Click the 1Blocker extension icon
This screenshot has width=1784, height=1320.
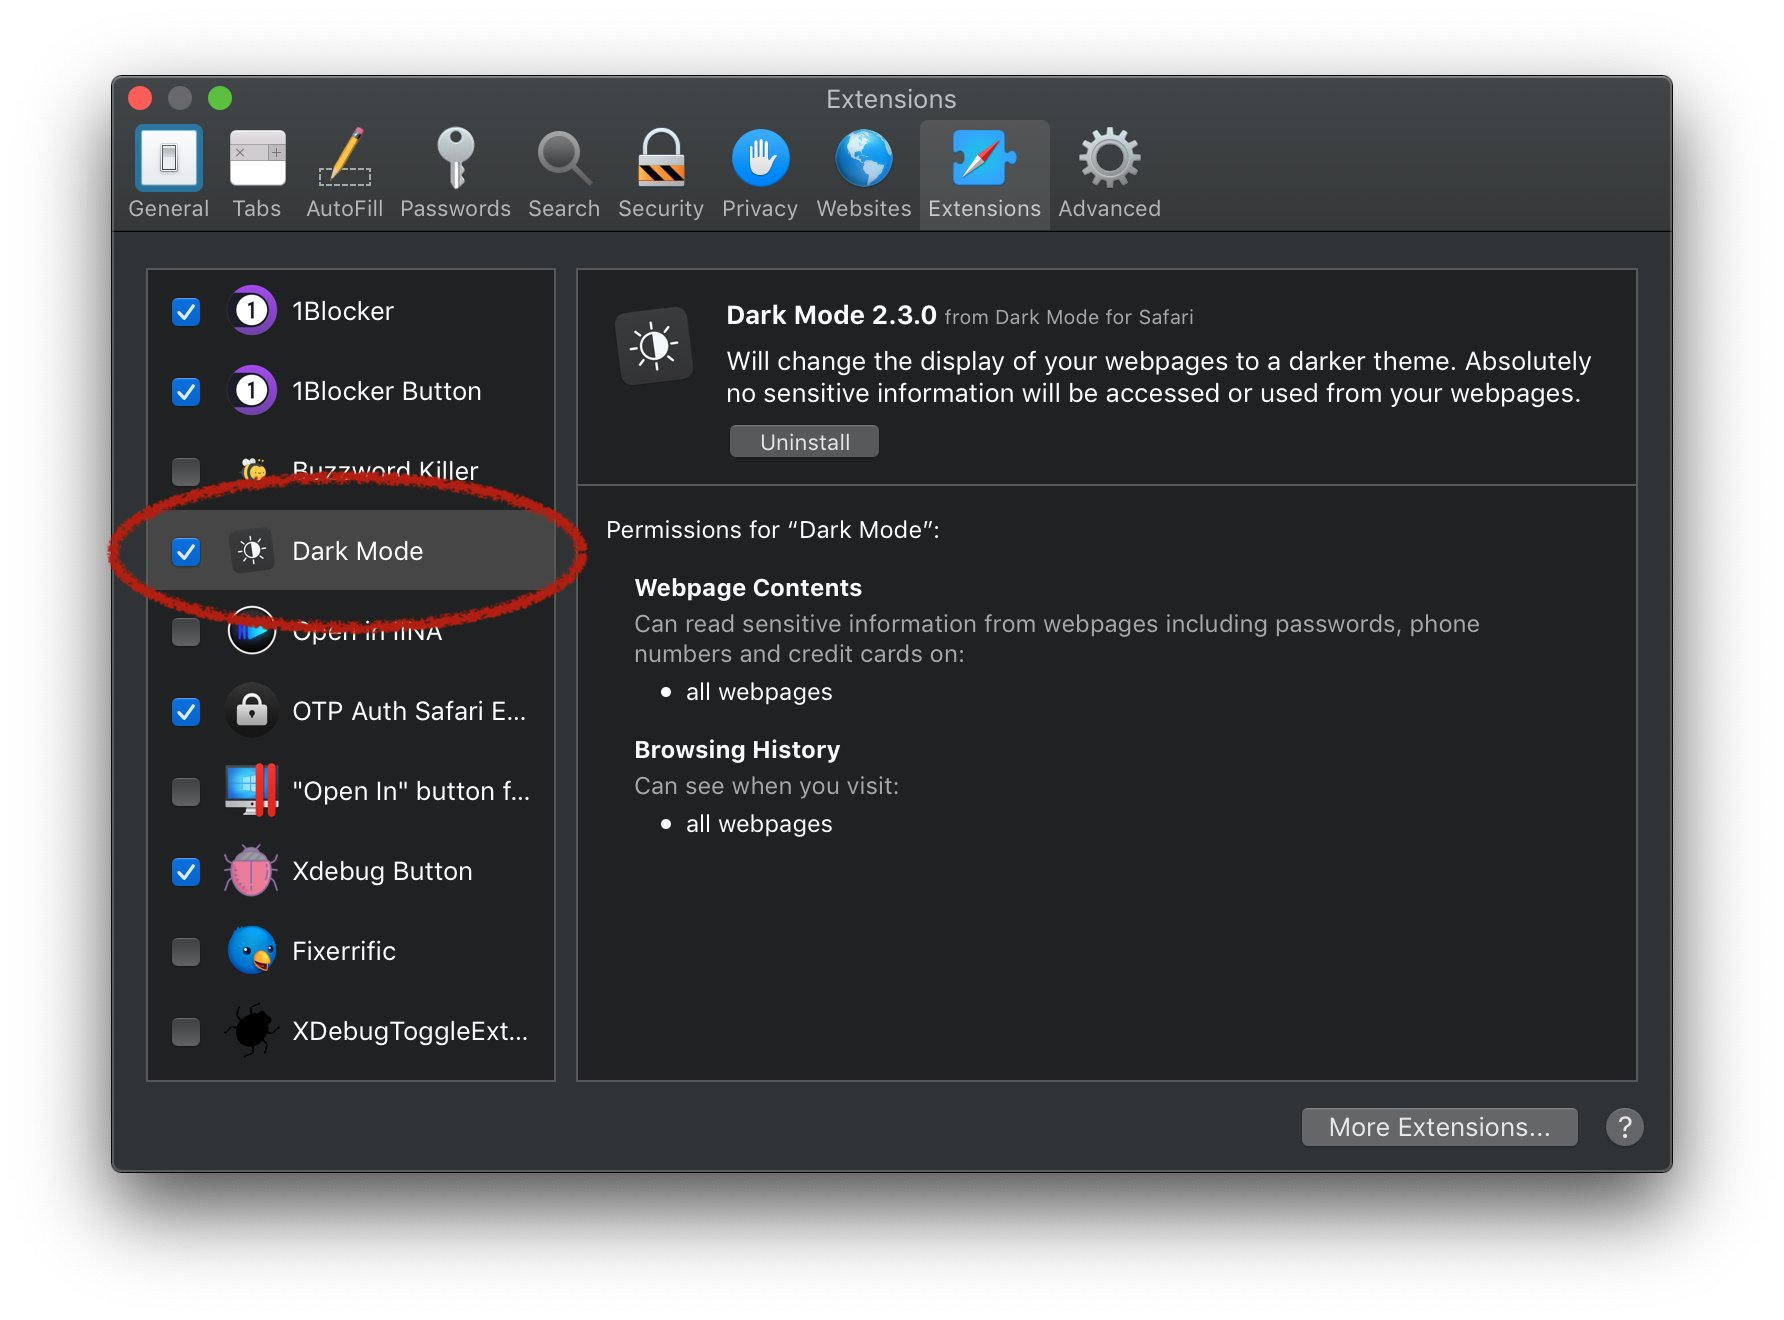(252, 311)
